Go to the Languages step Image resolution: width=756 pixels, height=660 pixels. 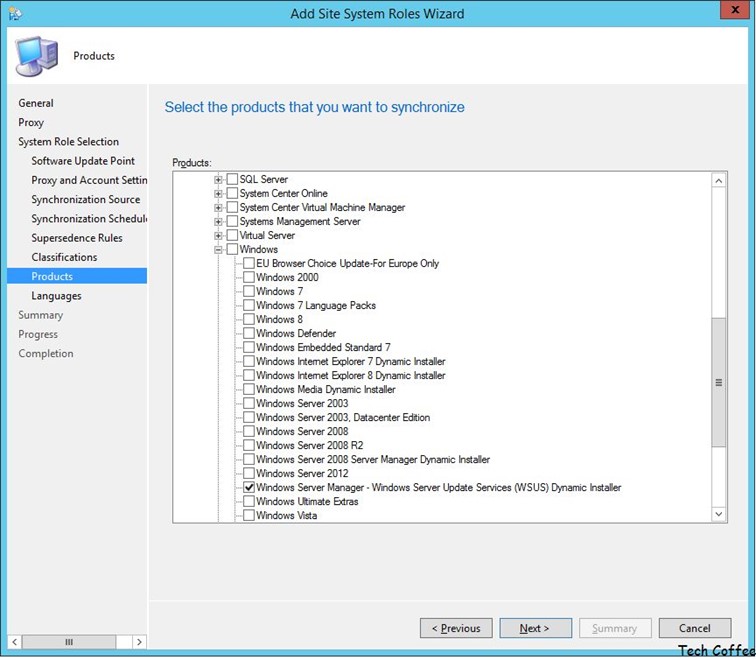pyautogui.click(x=56, y=296)
